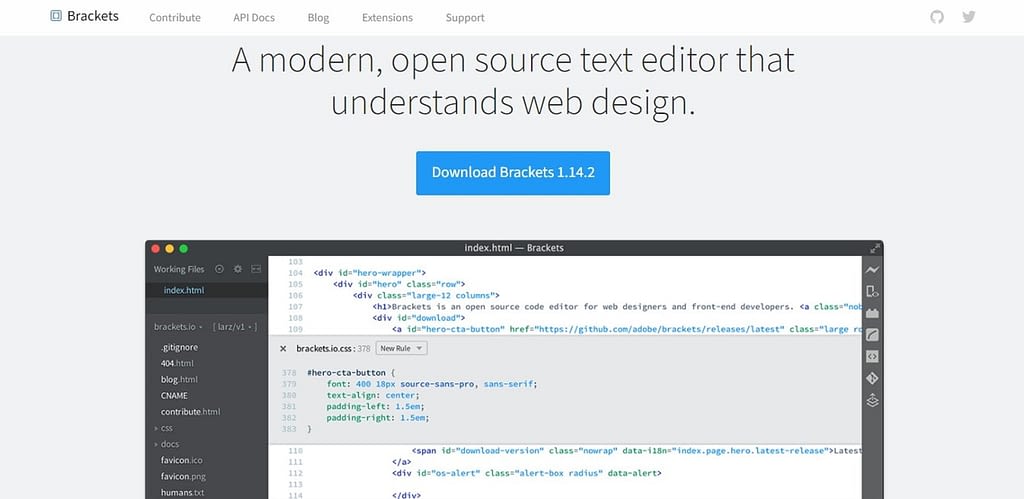1024x499 pixels.
Task: Open the Brackets Twitter page icon
Action: pyautogui.click(x=968, y=17)
